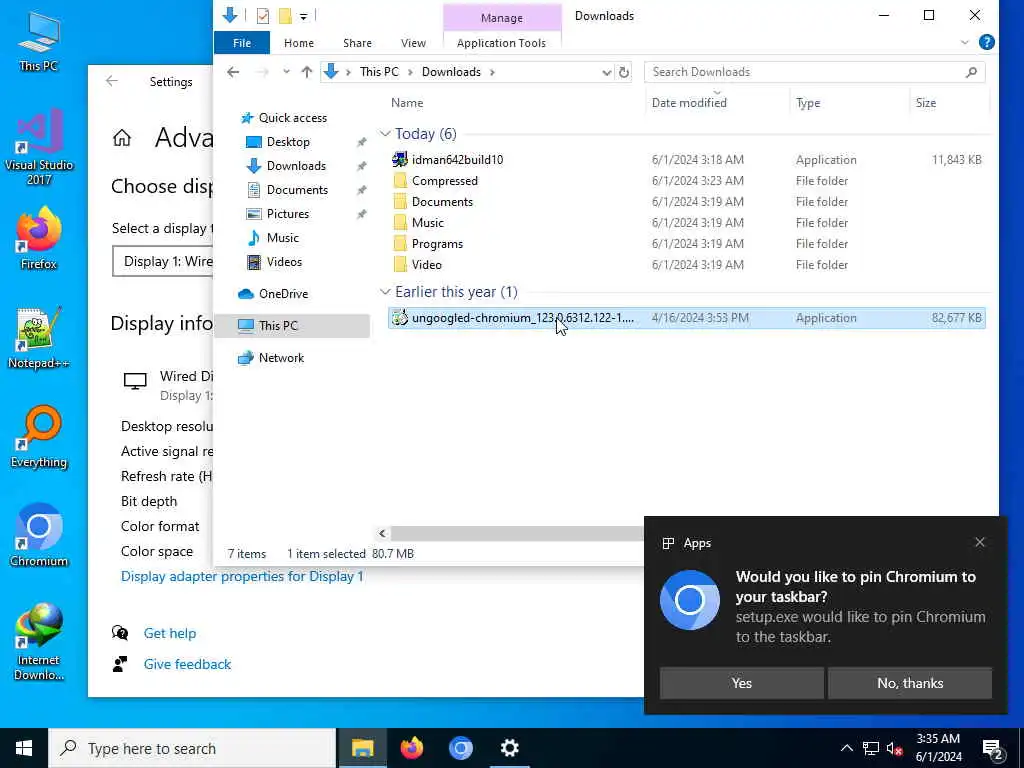Collapse the Earlier this year group
1024x768 pixels.
click(x=385, y=292)
